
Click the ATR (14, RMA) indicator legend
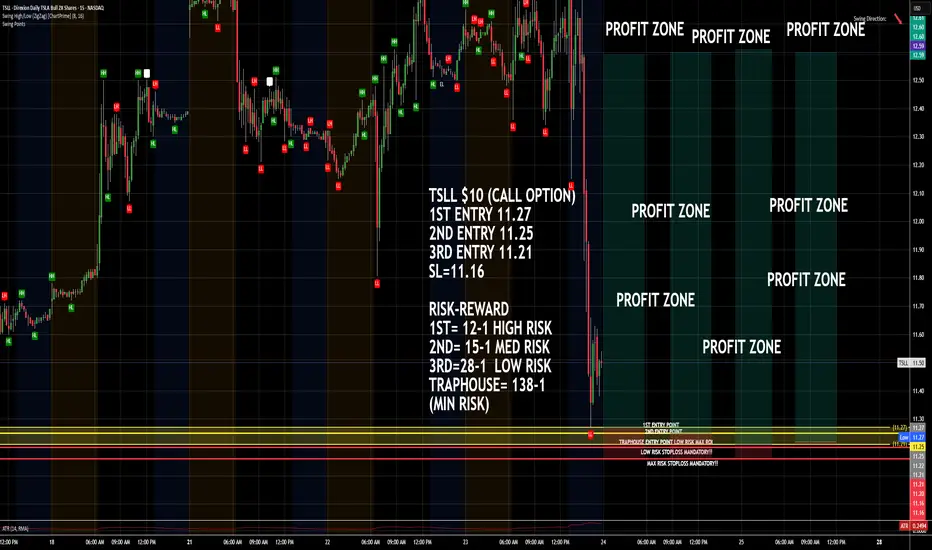click(x=15, y=529)
